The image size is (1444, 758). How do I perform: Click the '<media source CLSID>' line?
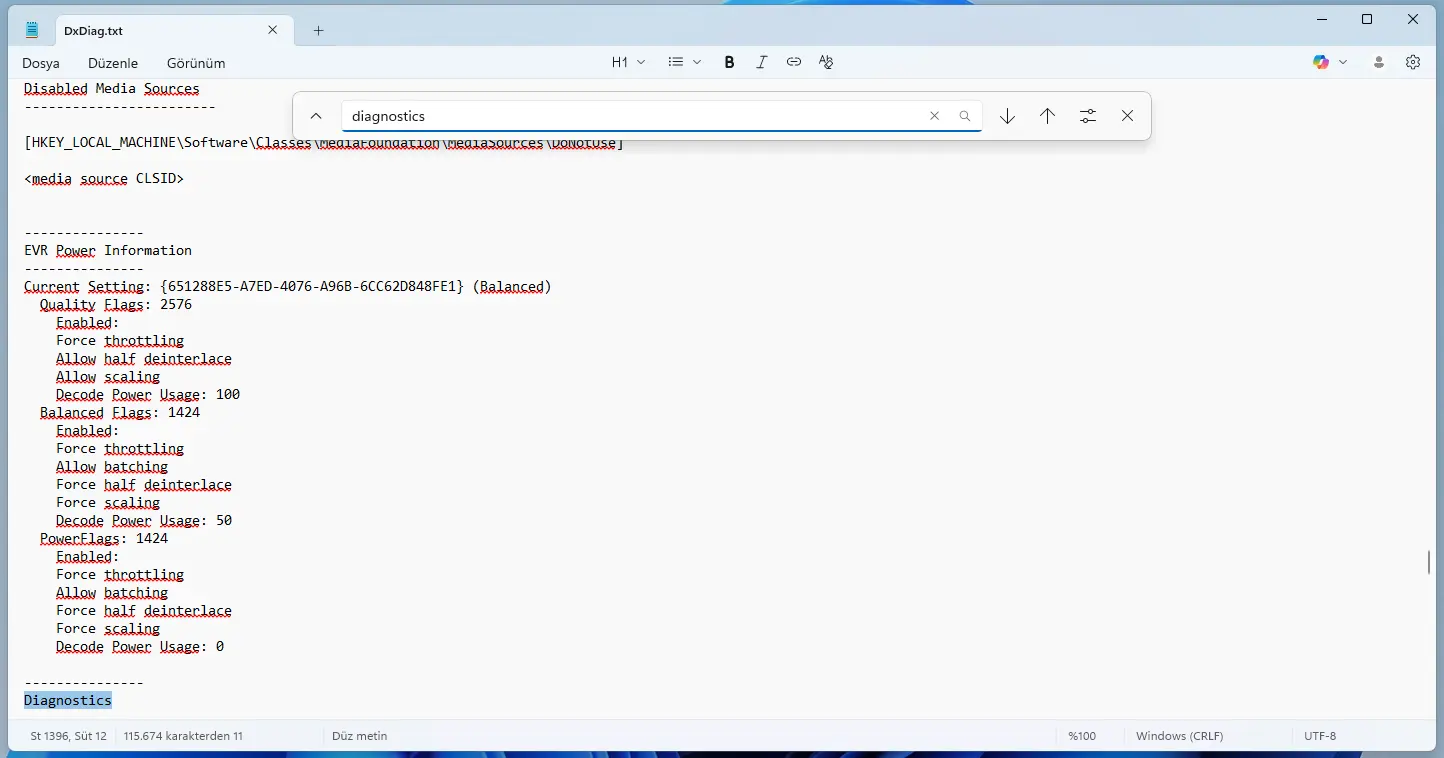click(104, 178)
